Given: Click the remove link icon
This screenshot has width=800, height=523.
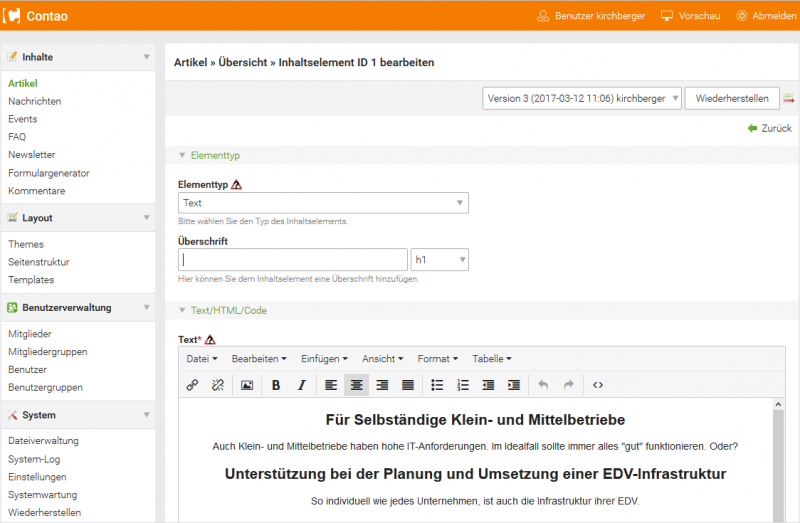Looking at the screenshot, I should click(x=217, y=385).
